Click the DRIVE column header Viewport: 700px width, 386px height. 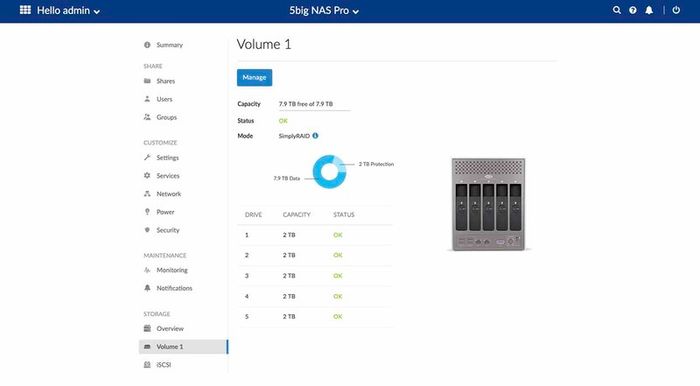coord(253,215)
